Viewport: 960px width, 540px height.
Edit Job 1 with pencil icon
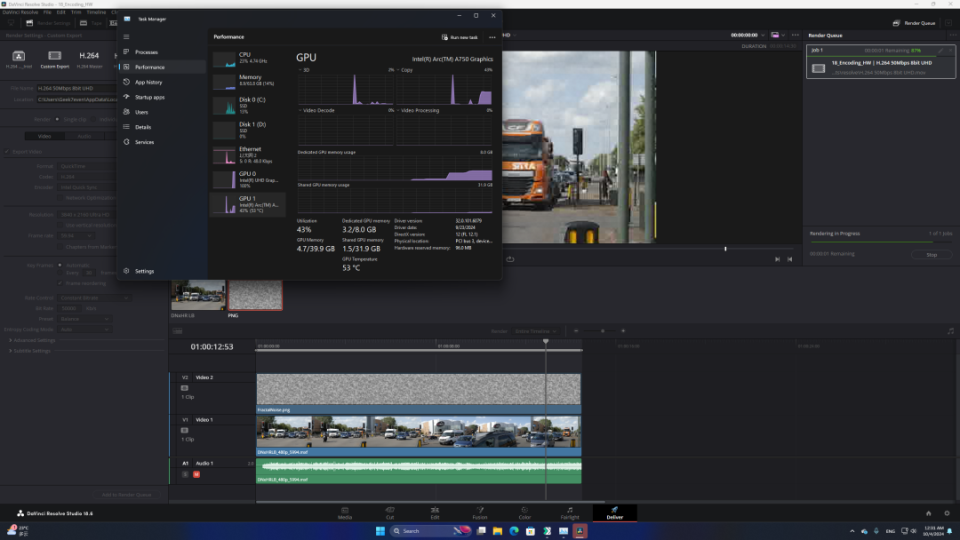940,50
